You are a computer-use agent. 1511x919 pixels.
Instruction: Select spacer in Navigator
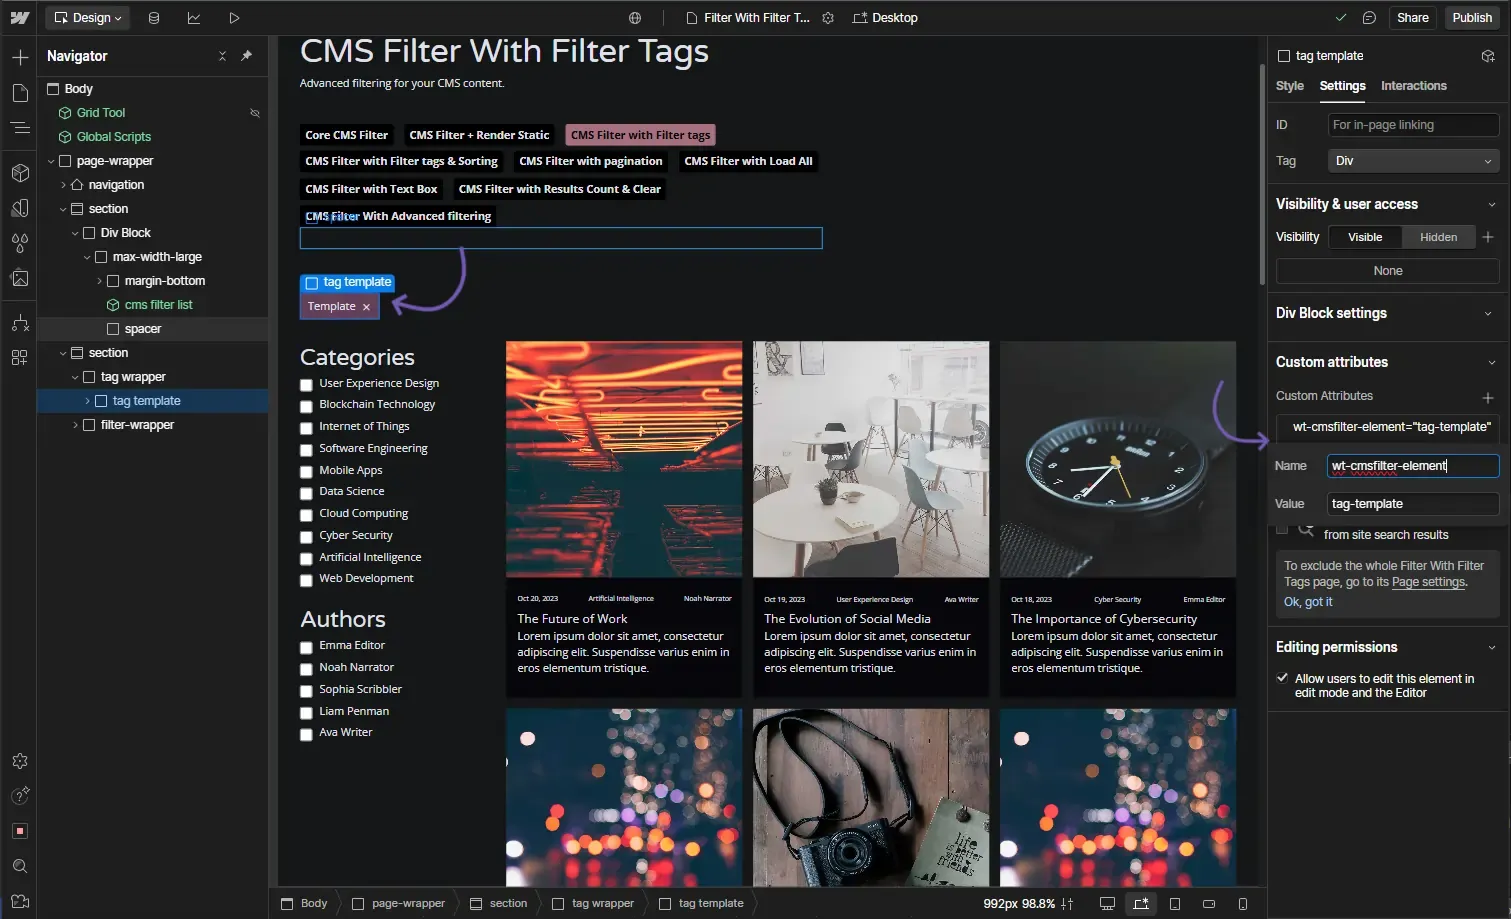click(143, 329)
